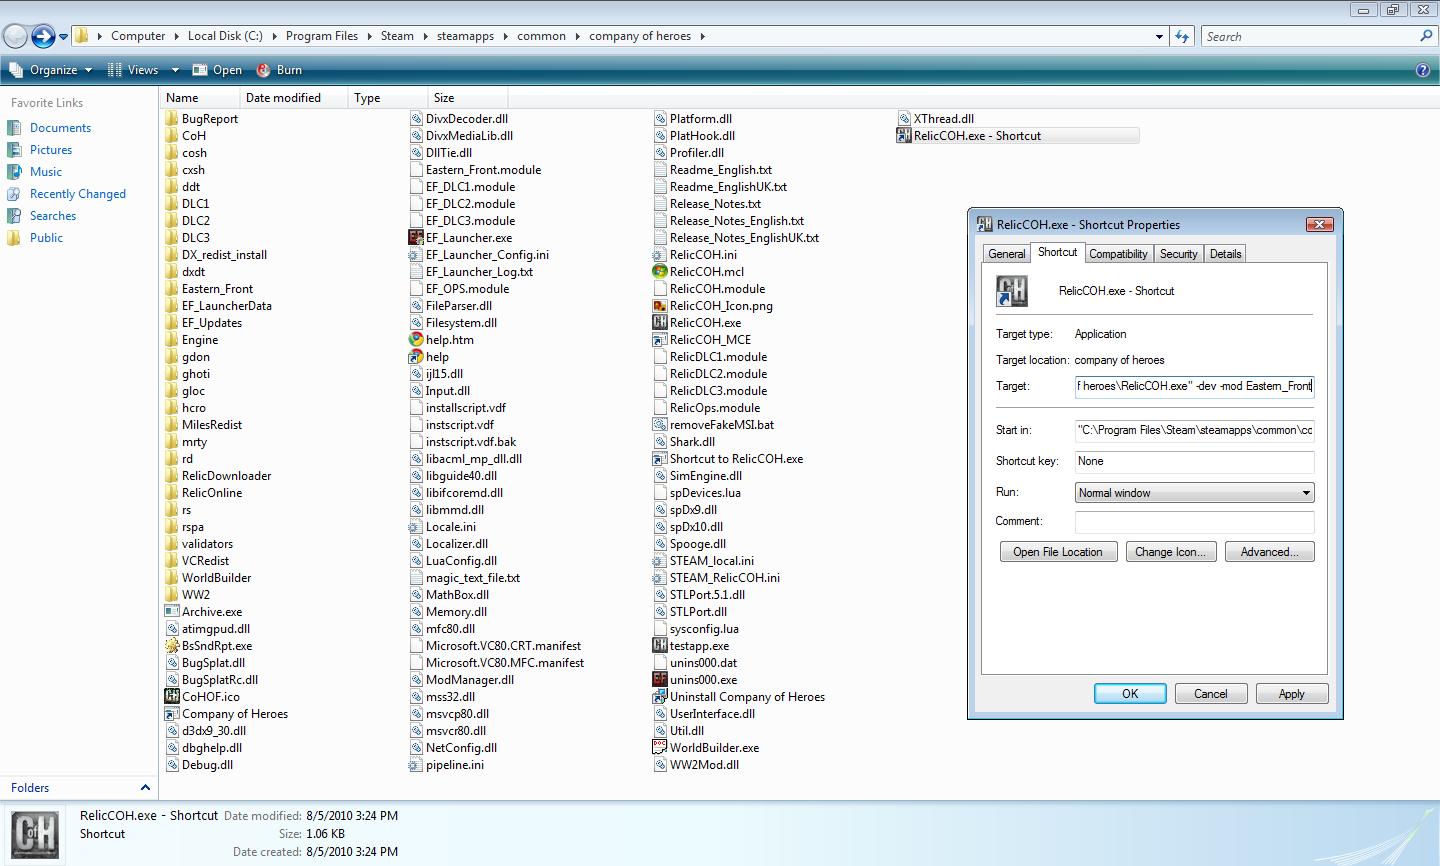Select the RelicCOH.exe - Shortcut file icon
The height and width of the screenshot is (866, 1440).
904,136
